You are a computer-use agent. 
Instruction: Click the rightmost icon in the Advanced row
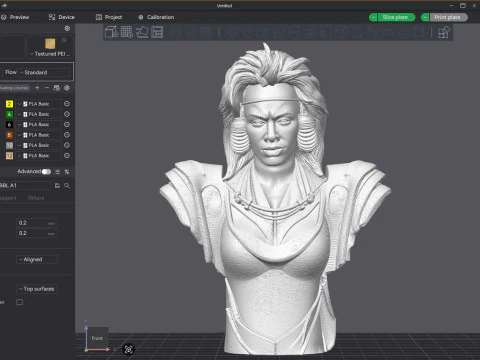pyautogui.click(x=67, y=172)
